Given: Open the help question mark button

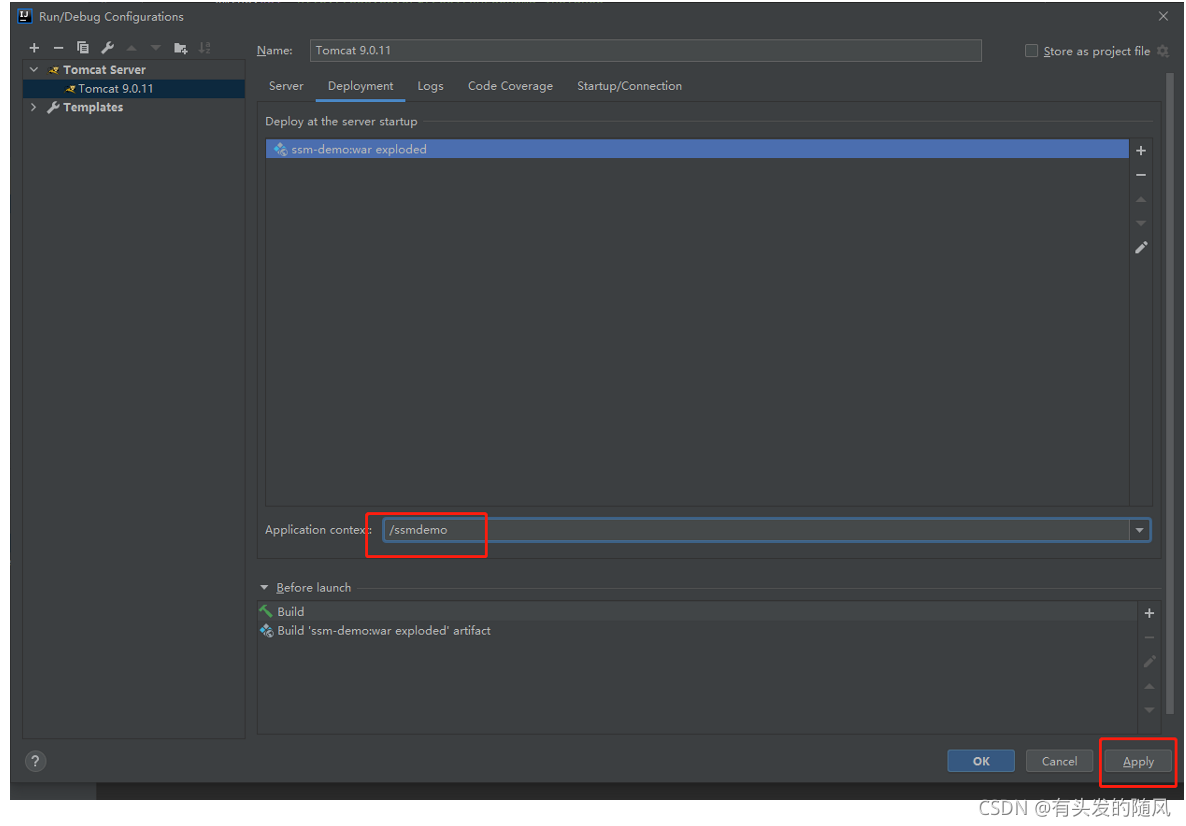Looking at the screenshot, I should tap(36, 761).
